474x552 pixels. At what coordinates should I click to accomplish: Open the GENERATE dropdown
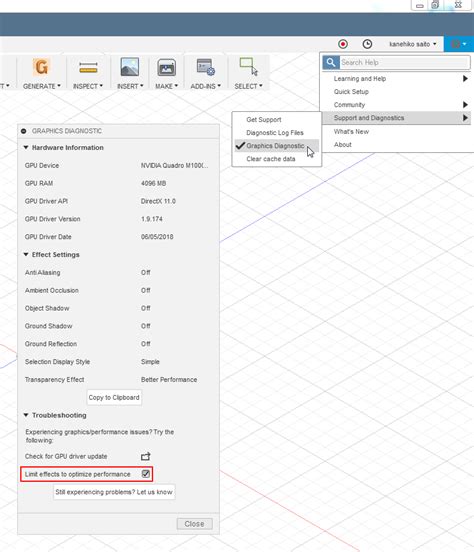click(42, 86)
